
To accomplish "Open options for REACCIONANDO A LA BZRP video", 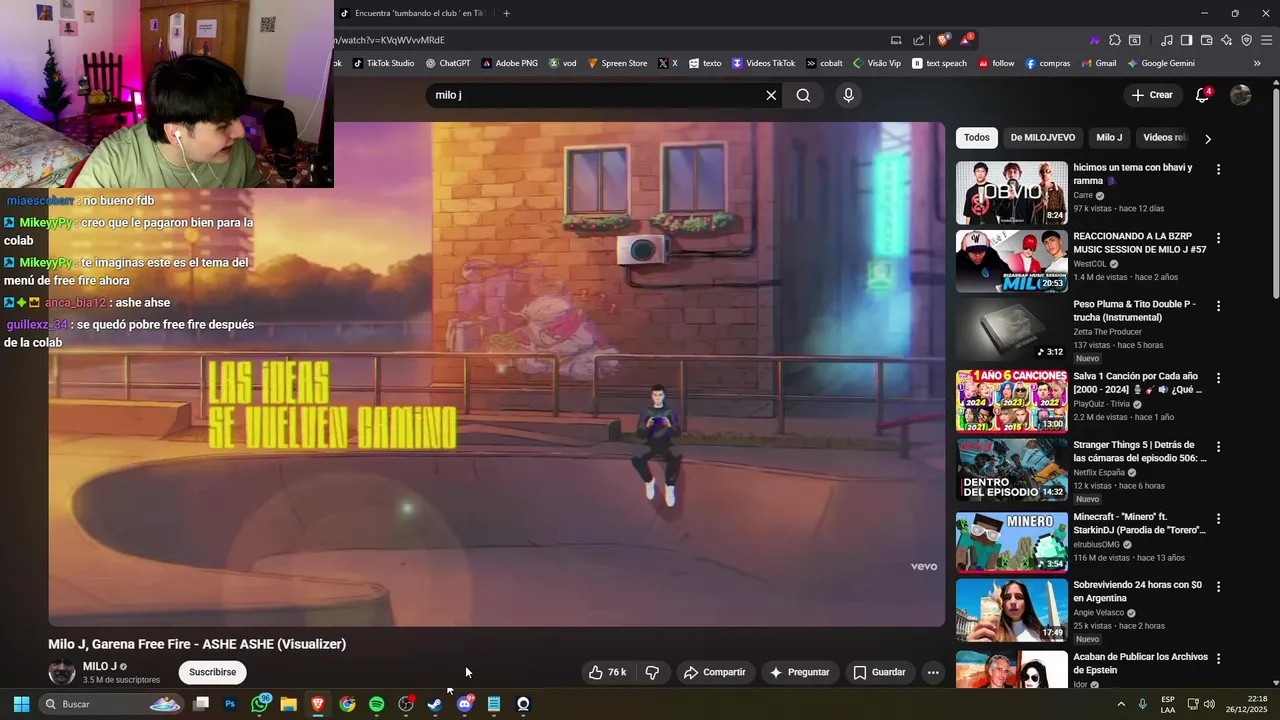I will pos(1218,238).
